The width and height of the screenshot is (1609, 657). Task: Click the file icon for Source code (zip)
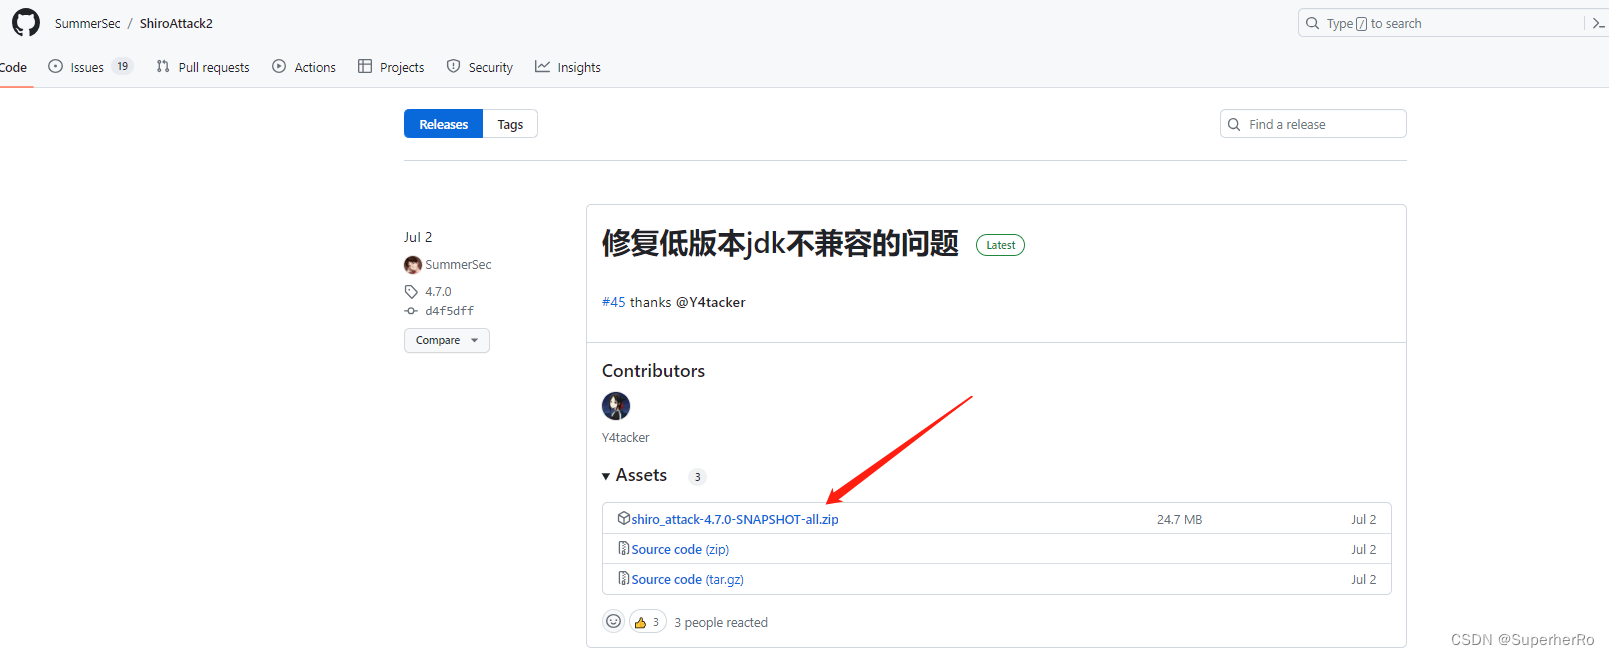click(624, 548)
